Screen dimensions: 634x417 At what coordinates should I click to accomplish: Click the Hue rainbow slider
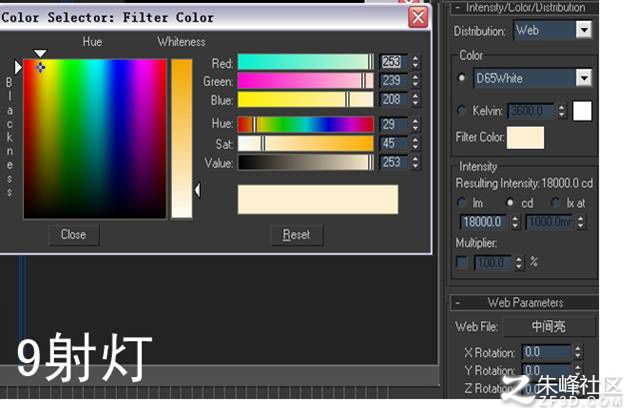[306, 124]
